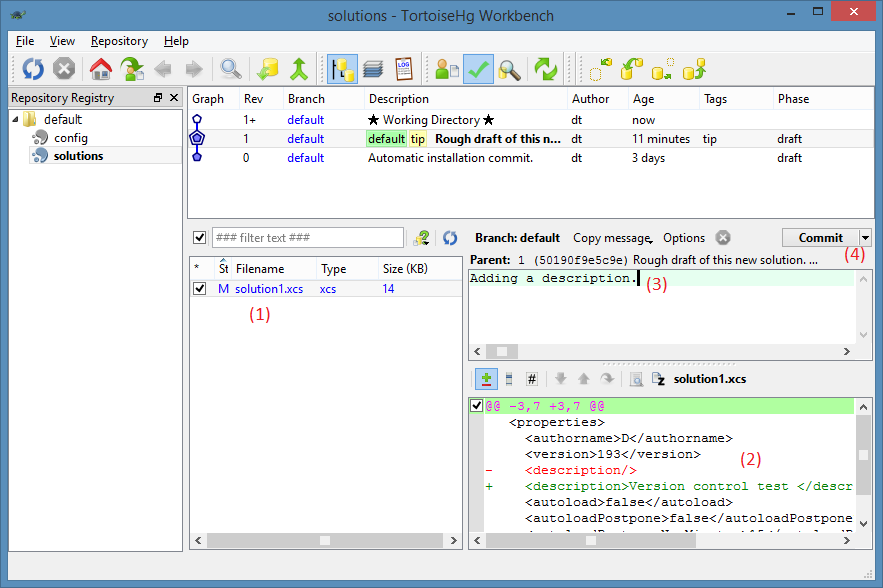This screenshot has height=588, width=883.
Task: Click the reload file curved arrow icon
Action: (607, 378)
